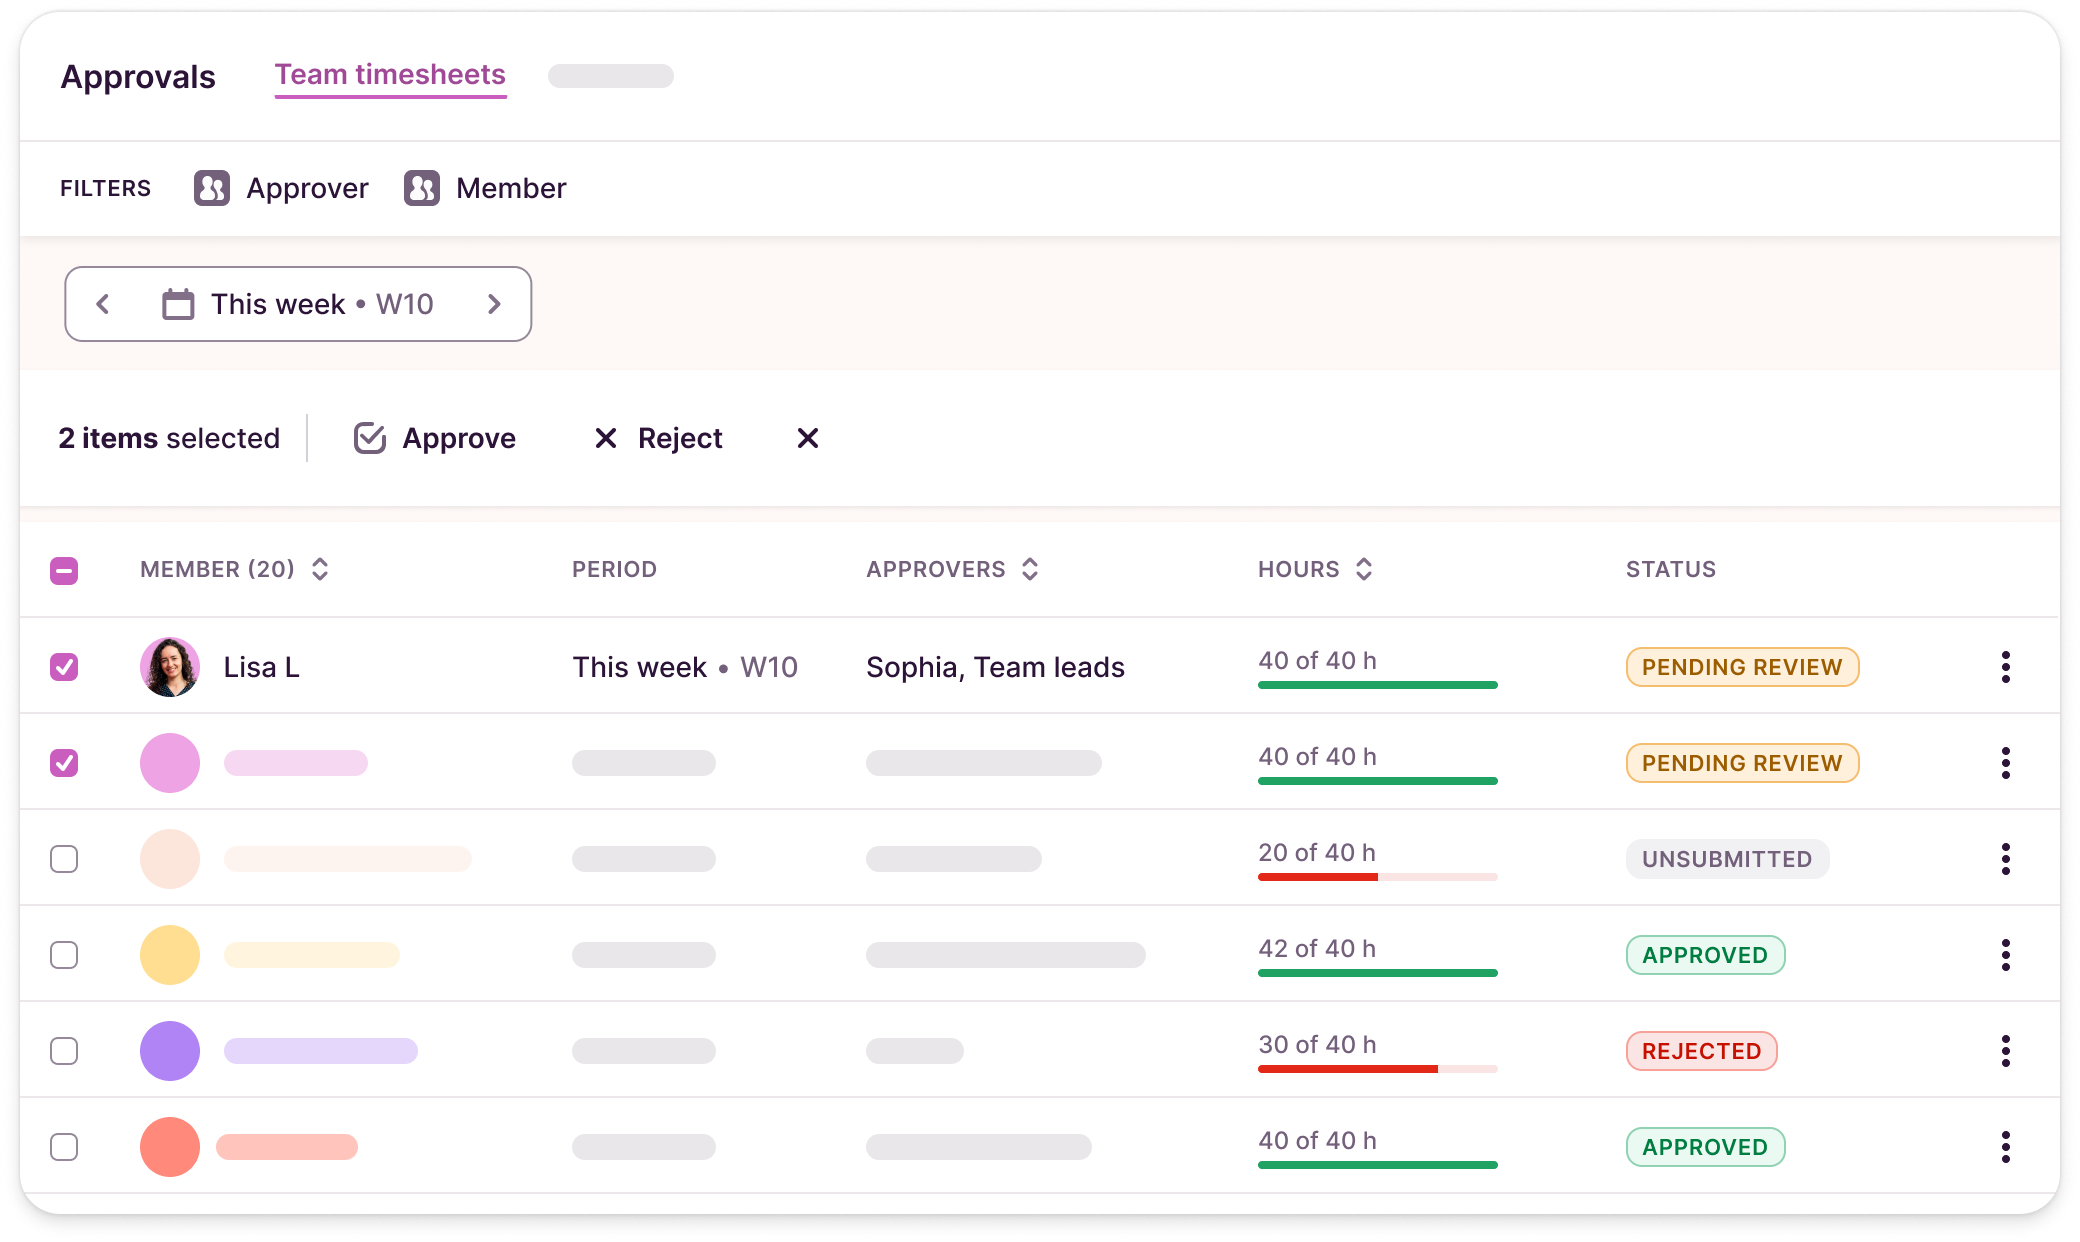
Task: Dismiss the selection with X icon
Action: [808, 438]
